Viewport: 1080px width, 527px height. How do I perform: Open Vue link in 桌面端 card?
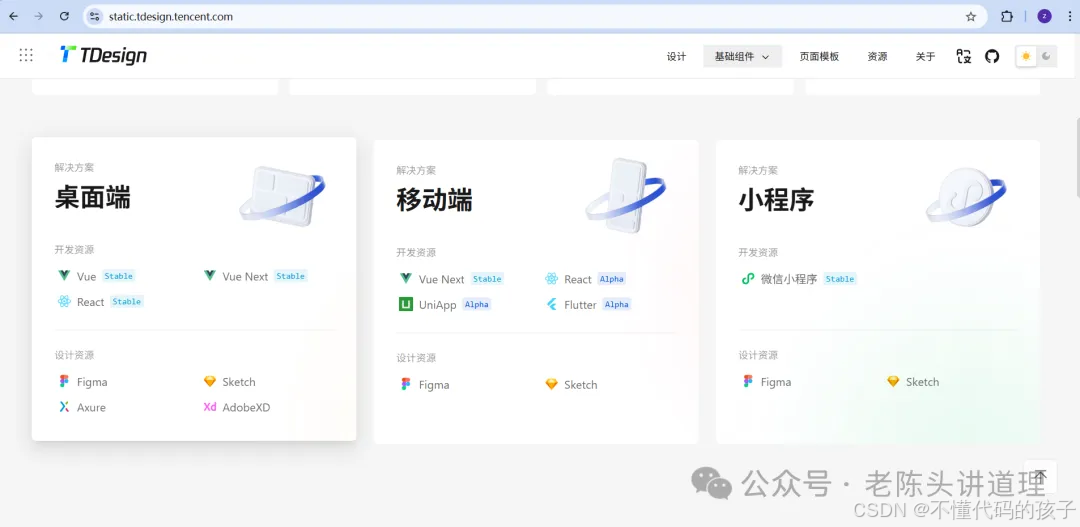pyautogui.click(x=86, y=276)
